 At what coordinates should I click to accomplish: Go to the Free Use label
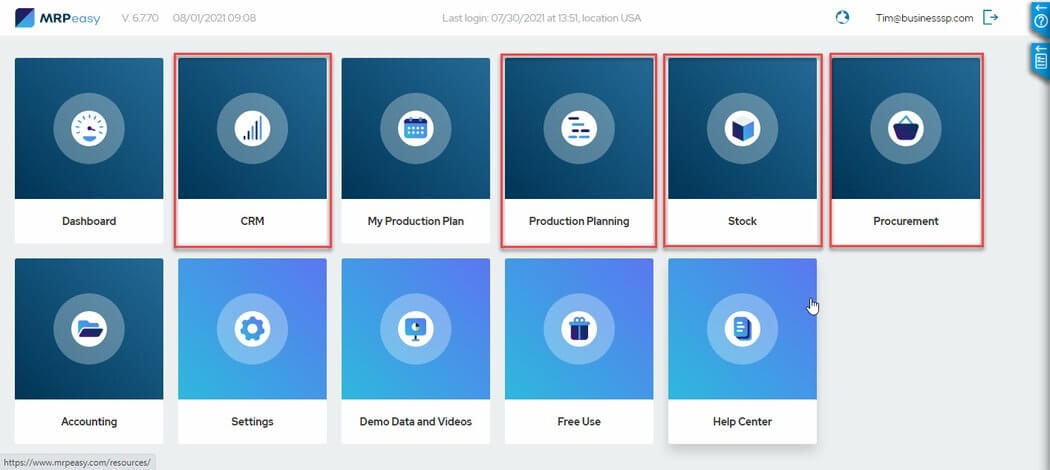579,422
